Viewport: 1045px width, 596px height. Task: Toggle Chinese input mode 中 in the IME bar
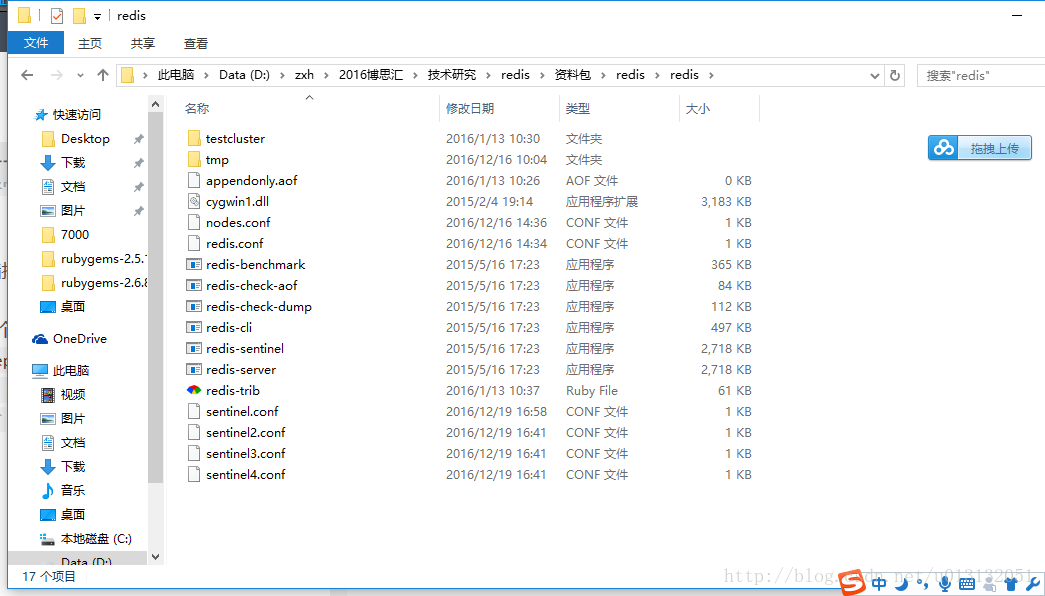click(x=879, y=585)
